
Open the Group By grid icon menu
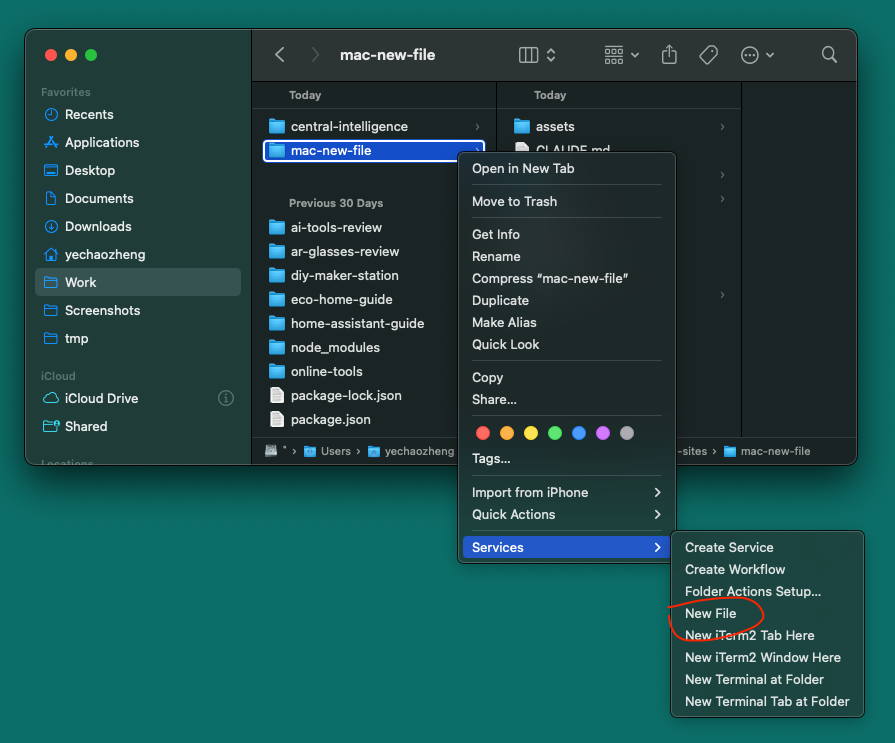[x=620, y=55]
